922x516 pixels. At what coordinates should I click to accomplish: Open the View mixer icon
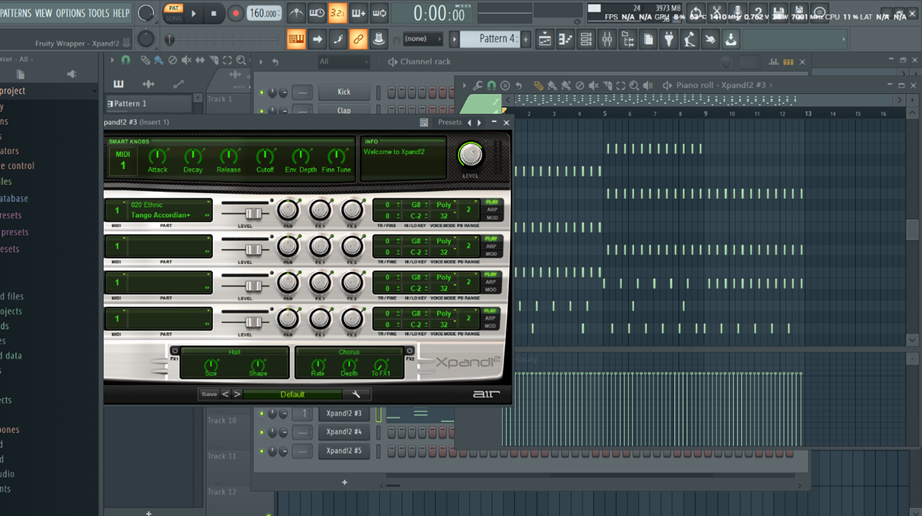point(607,39)
